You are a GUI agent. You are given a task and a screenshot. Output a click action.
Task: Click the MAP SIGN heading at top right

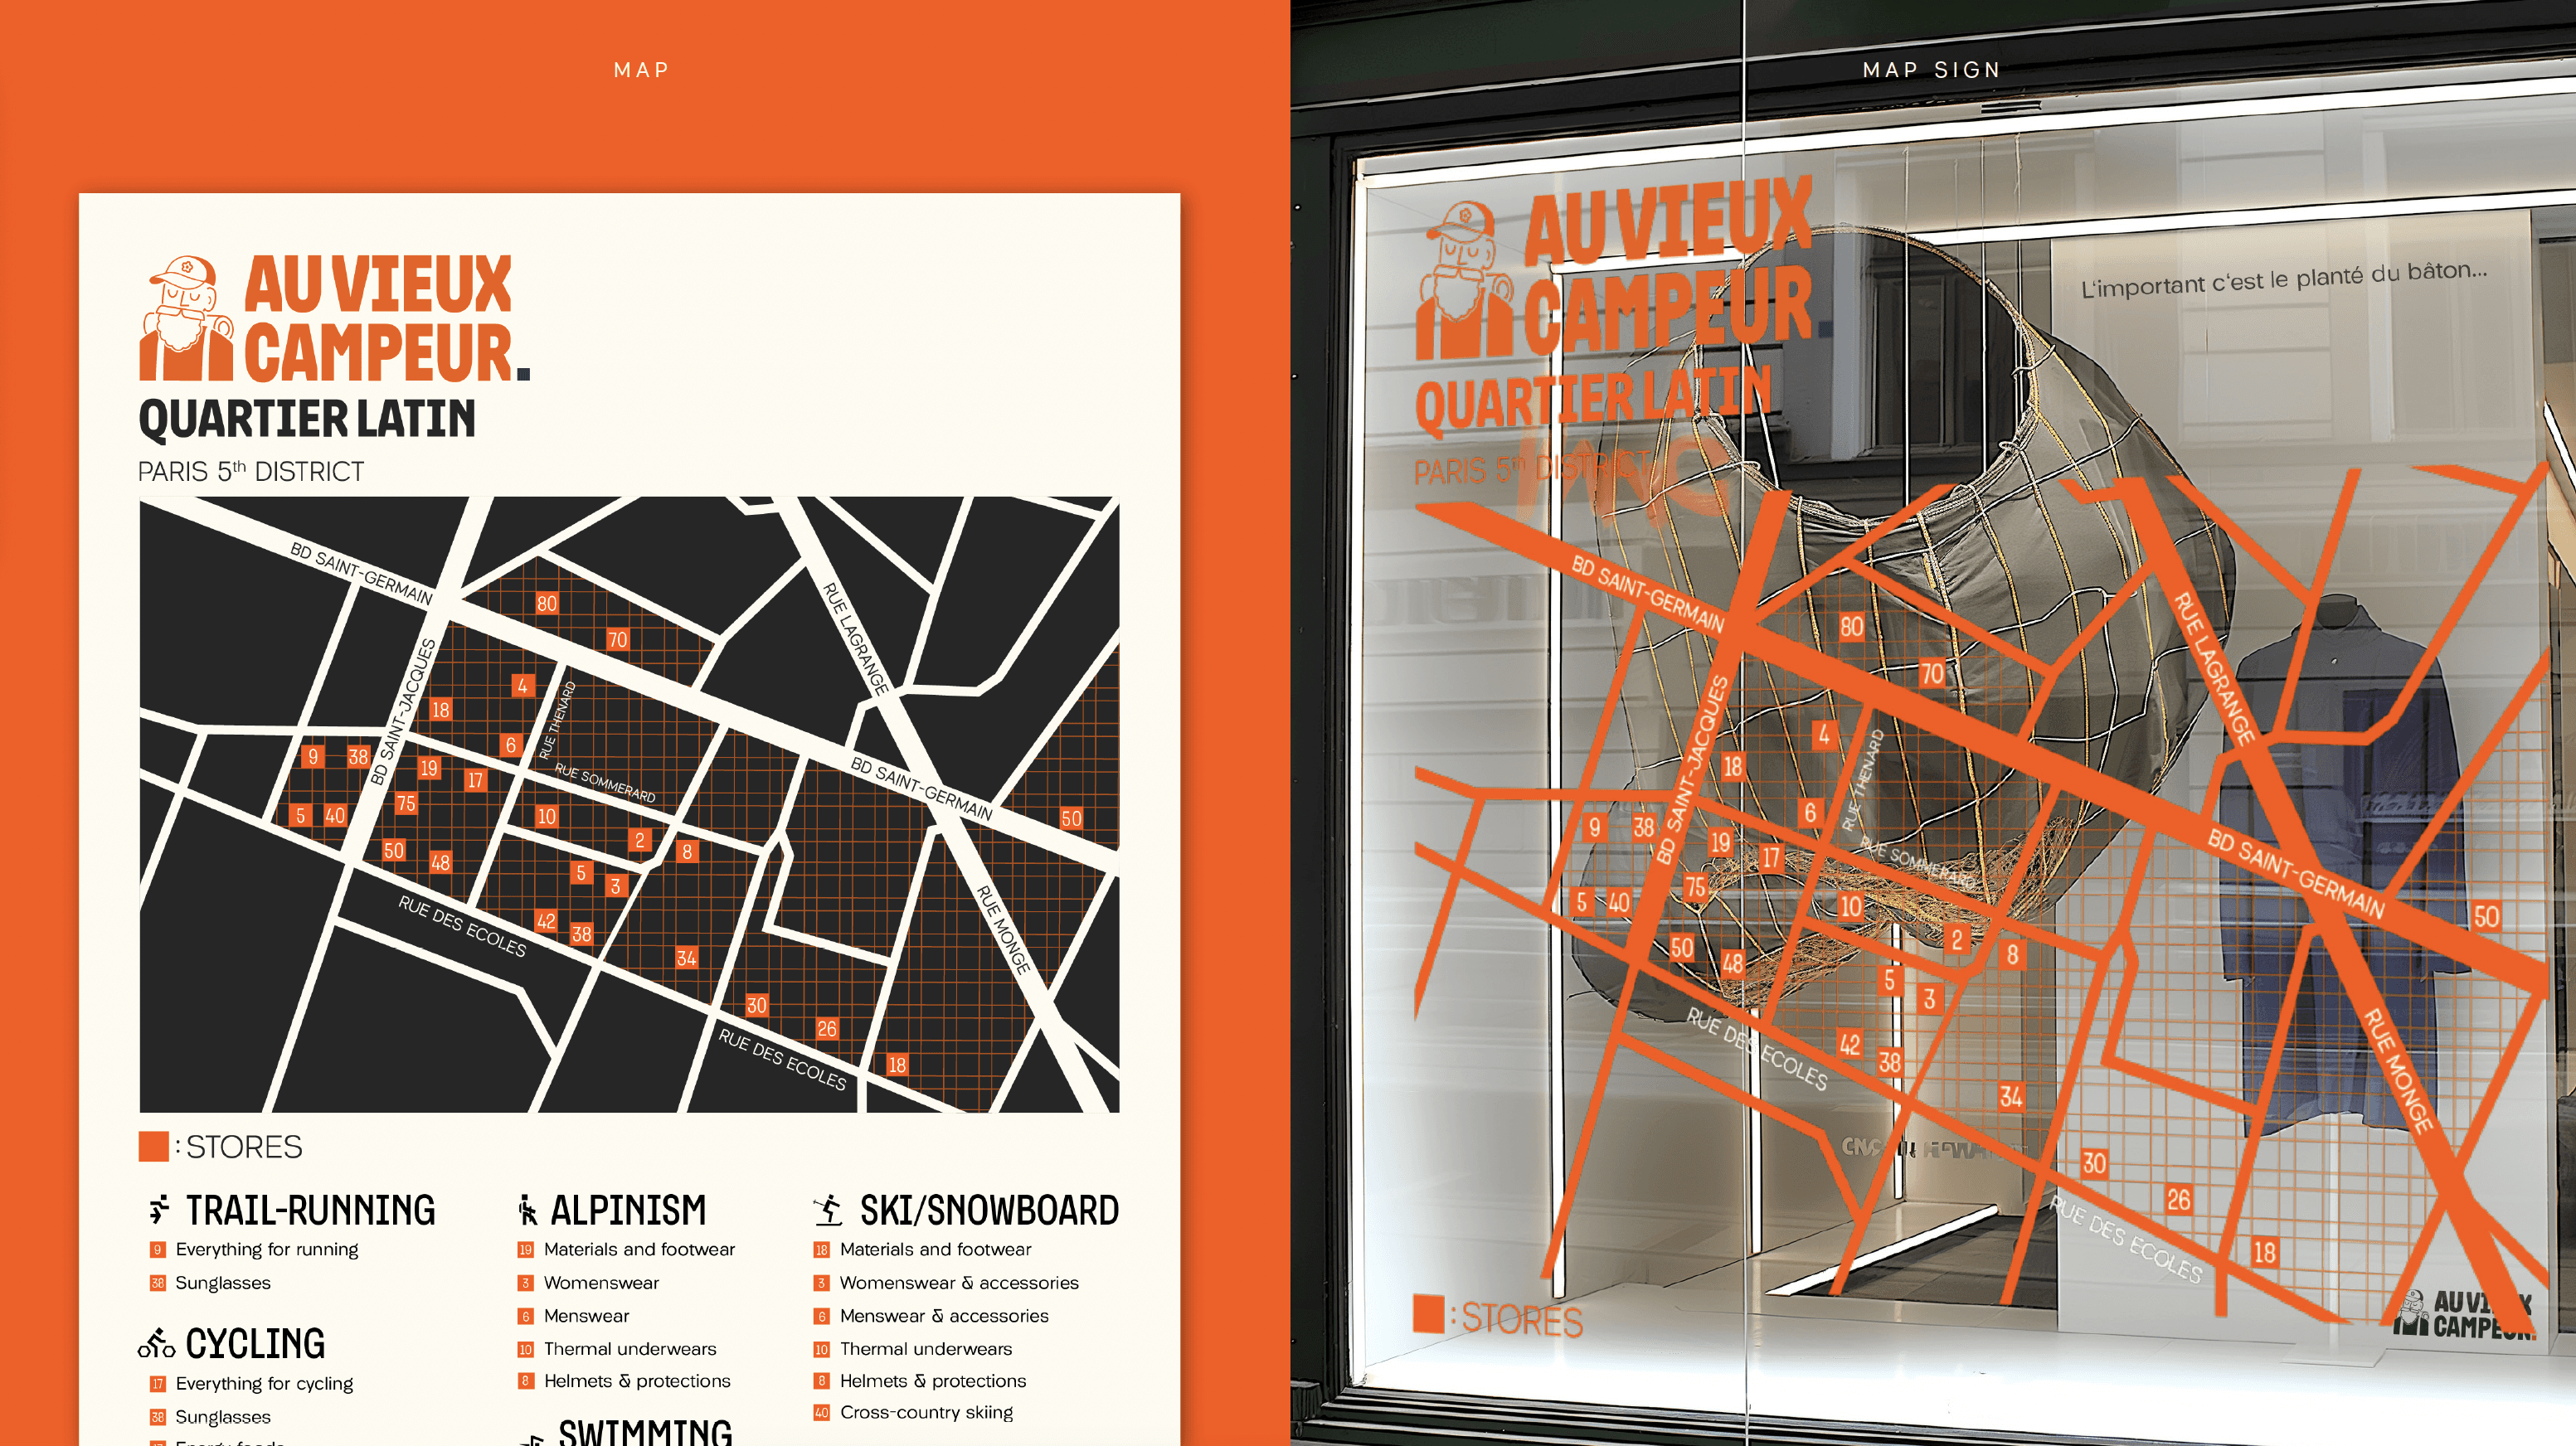[1931, 70]
